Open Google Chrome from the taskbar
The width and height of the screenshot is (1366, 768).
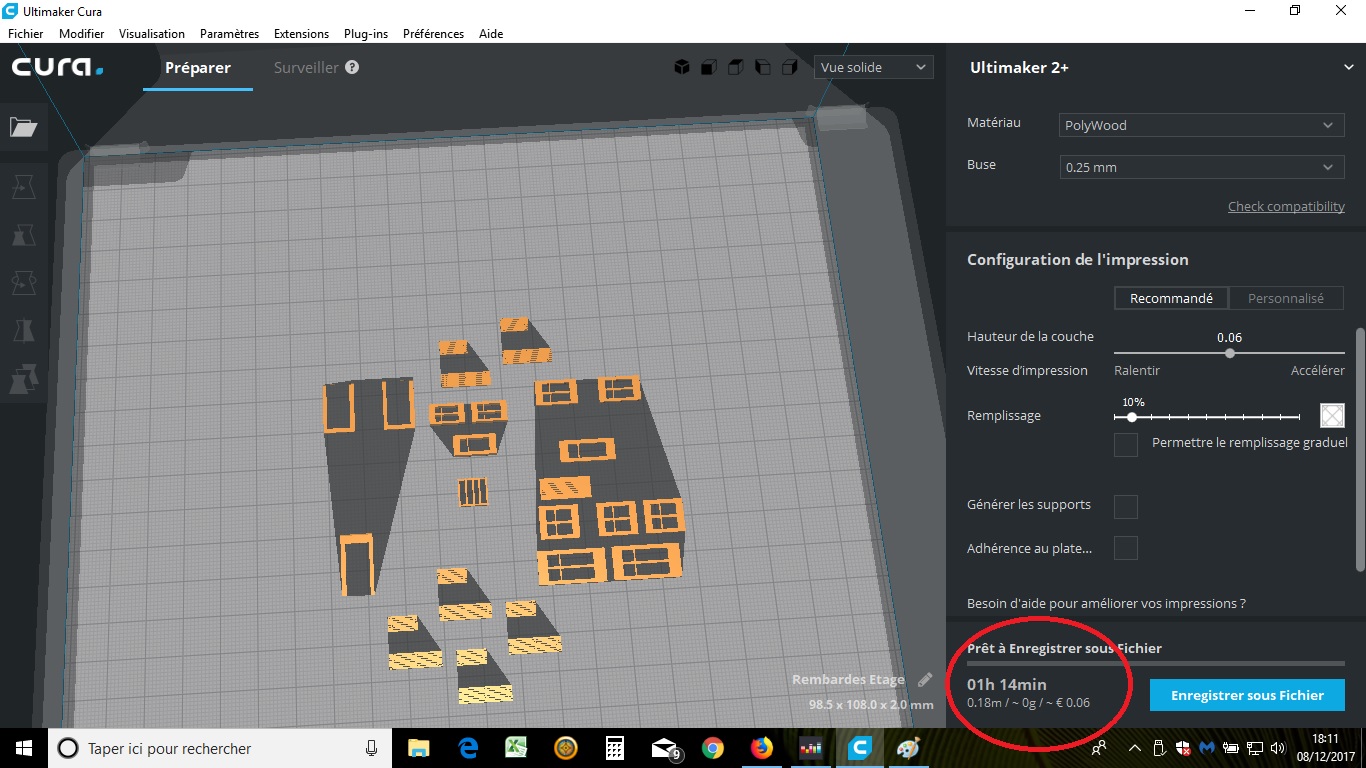tap(712, 748)
